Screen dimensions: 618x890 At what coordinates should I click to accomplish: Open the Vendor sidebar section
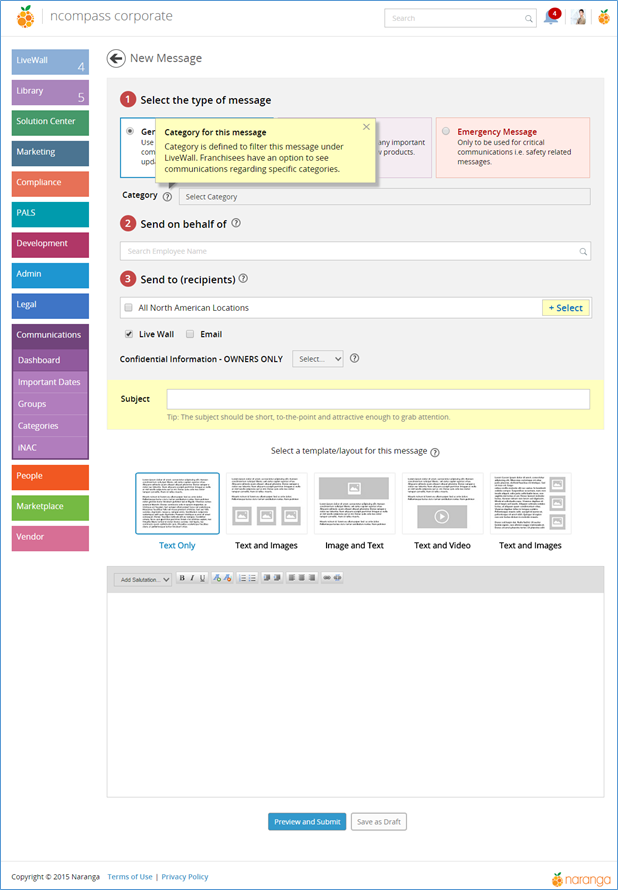[50, 538]
